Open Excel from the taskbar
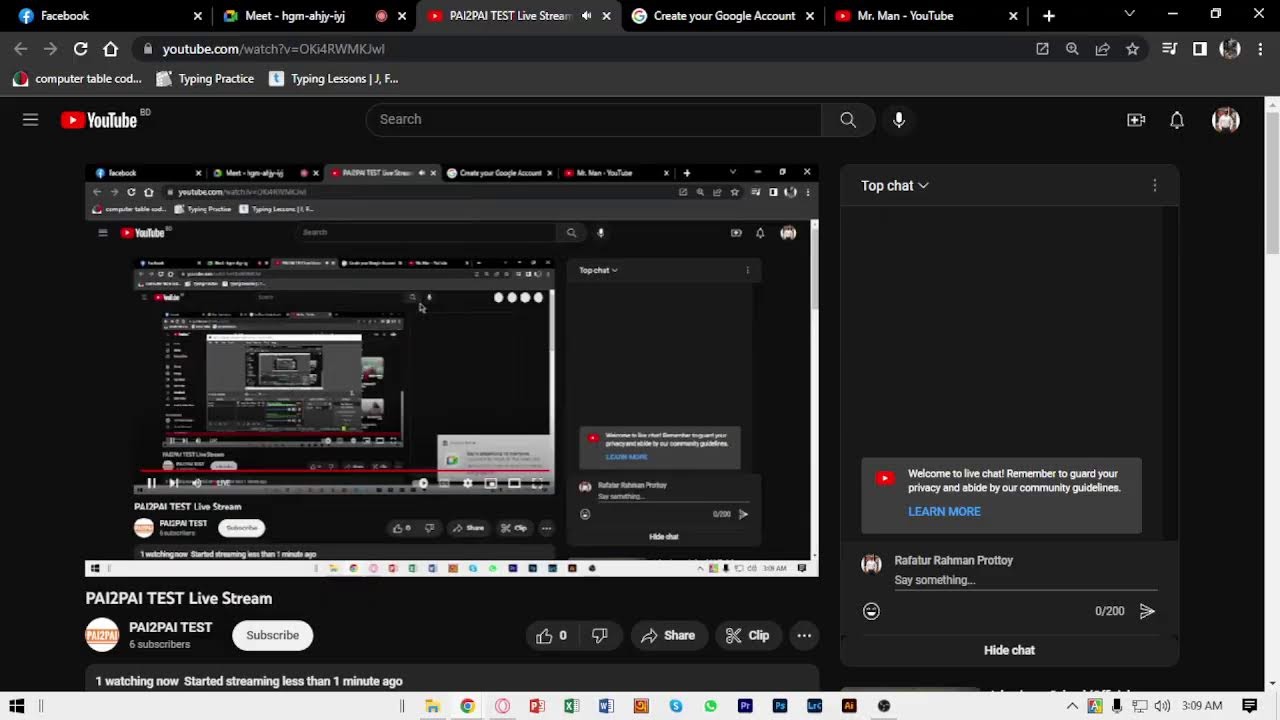This screenshot has width=1280, height=720. [571, 706]
